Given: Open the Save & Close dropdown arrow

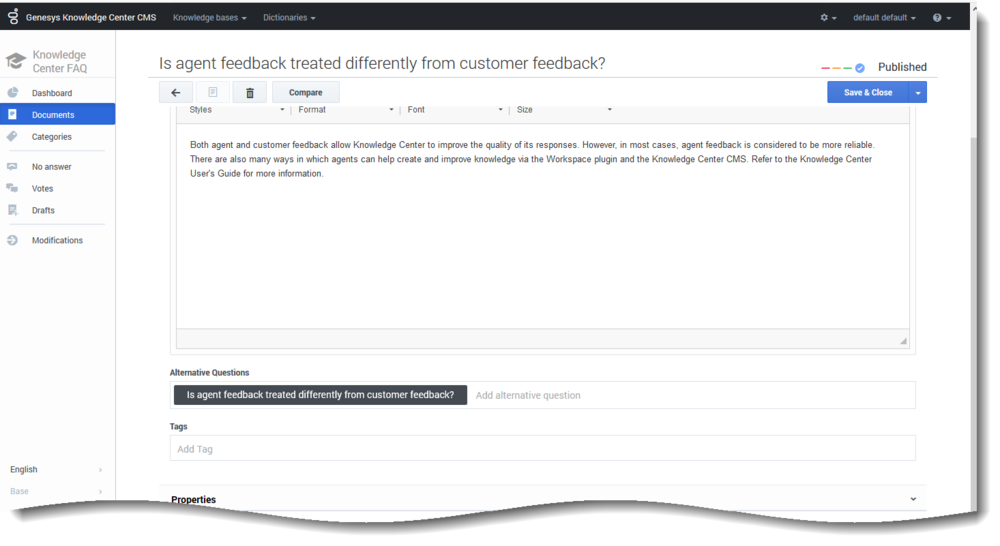Looking at the screenshot, I should click(918, 92).
